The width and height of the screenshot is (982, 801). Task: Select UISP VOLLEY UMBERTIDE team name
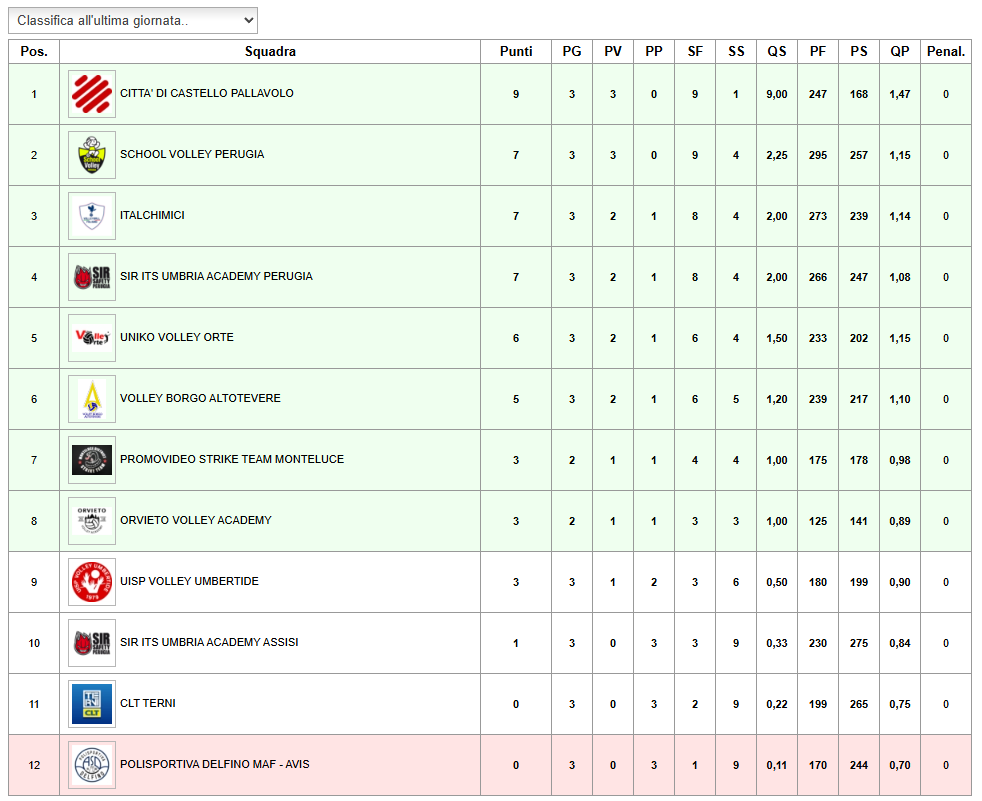[189, 581]
